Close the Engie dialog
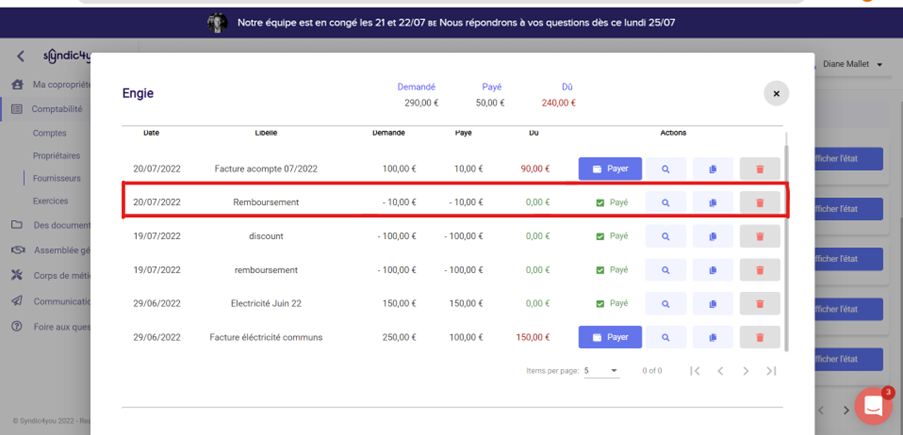 point(776,93)
